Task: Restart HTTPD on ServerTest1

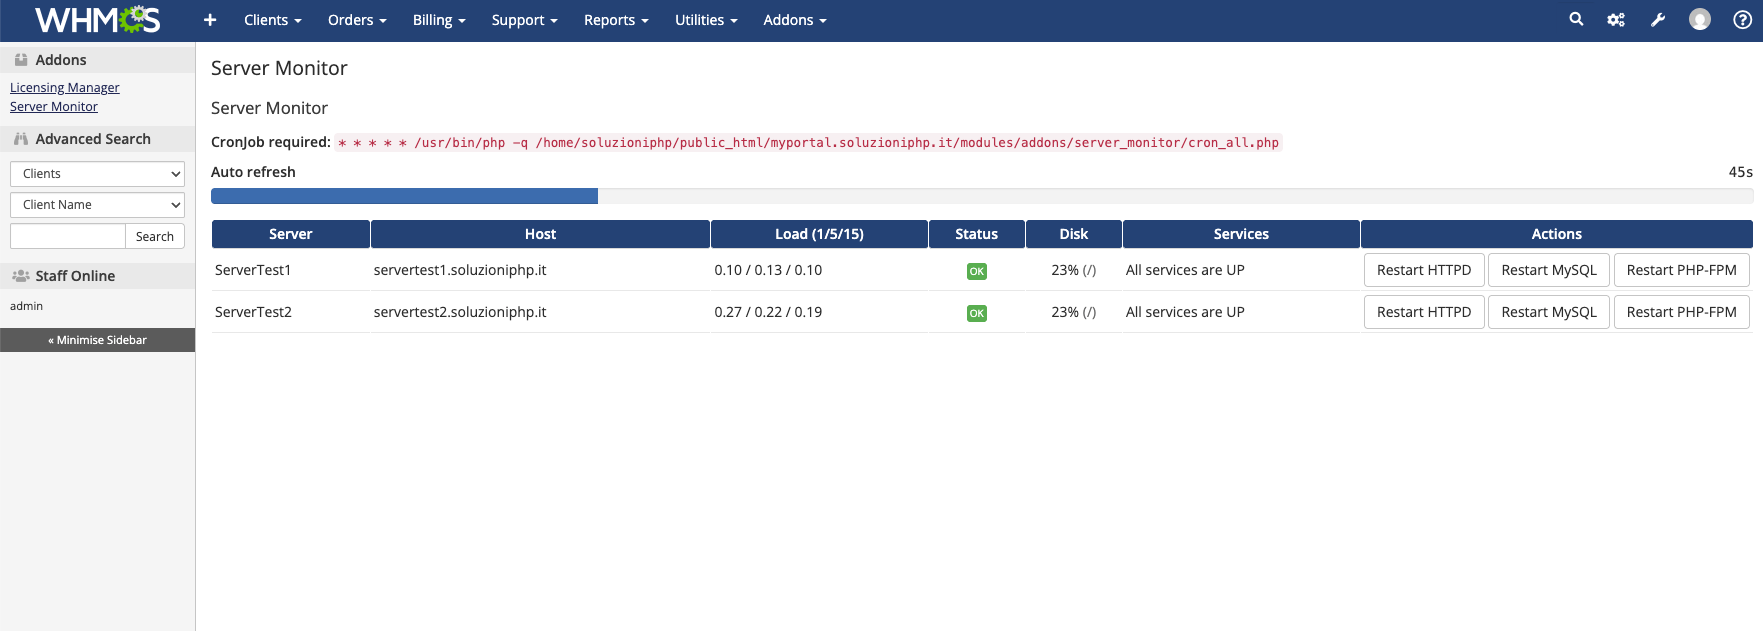Action: 1423,270
